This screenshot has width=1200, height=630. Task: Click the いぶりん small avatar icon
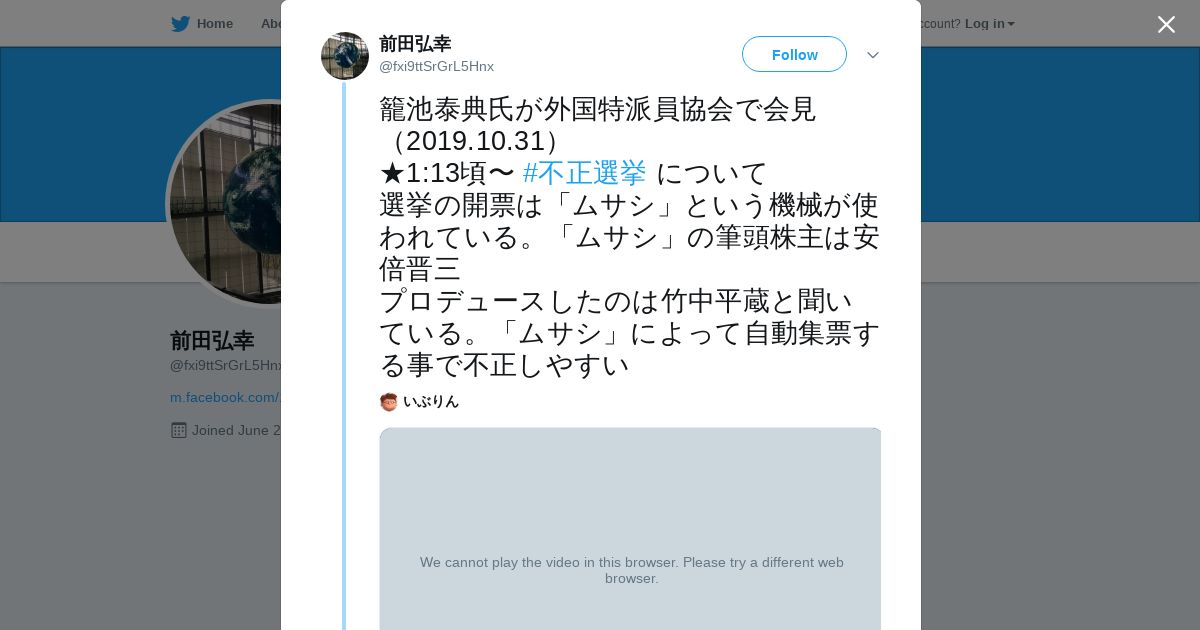389,402
